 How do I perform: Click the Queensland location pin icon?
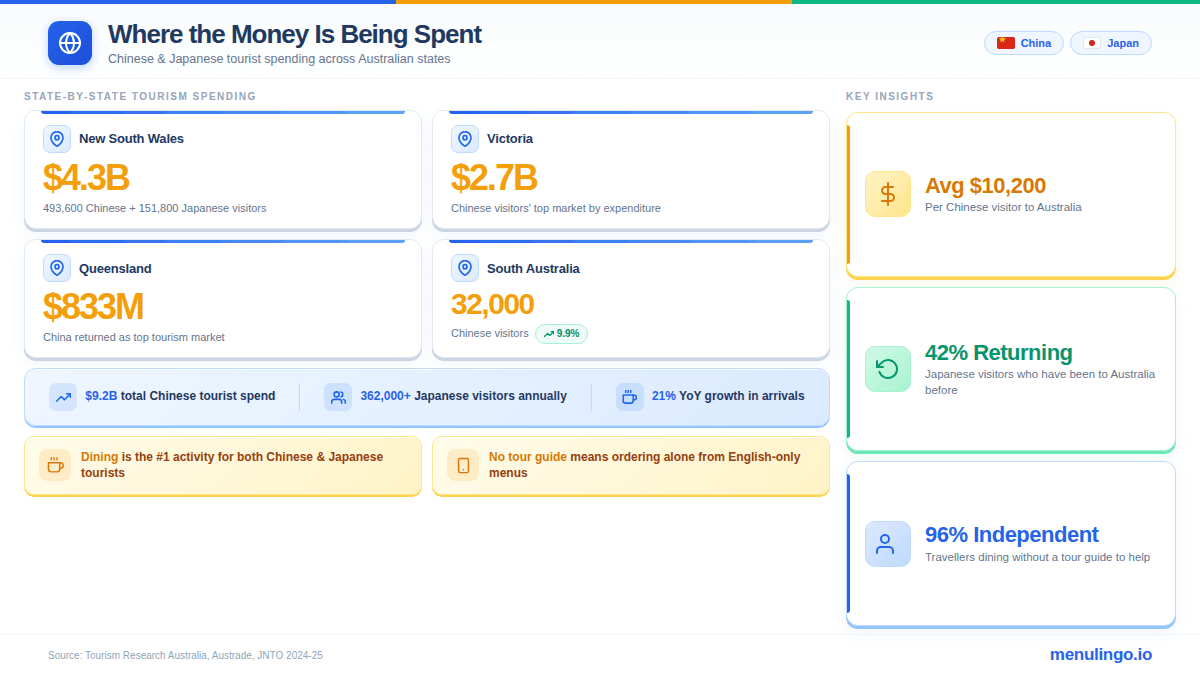click(57, 268)
